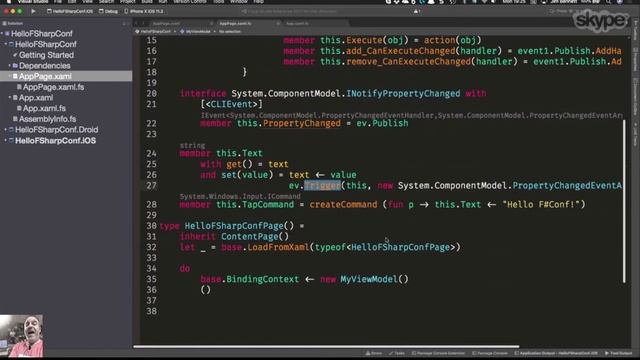640x360 pixels.
Task: Switch to the AppPage.xaml.fs editor tab
Action: pos(235,24)
